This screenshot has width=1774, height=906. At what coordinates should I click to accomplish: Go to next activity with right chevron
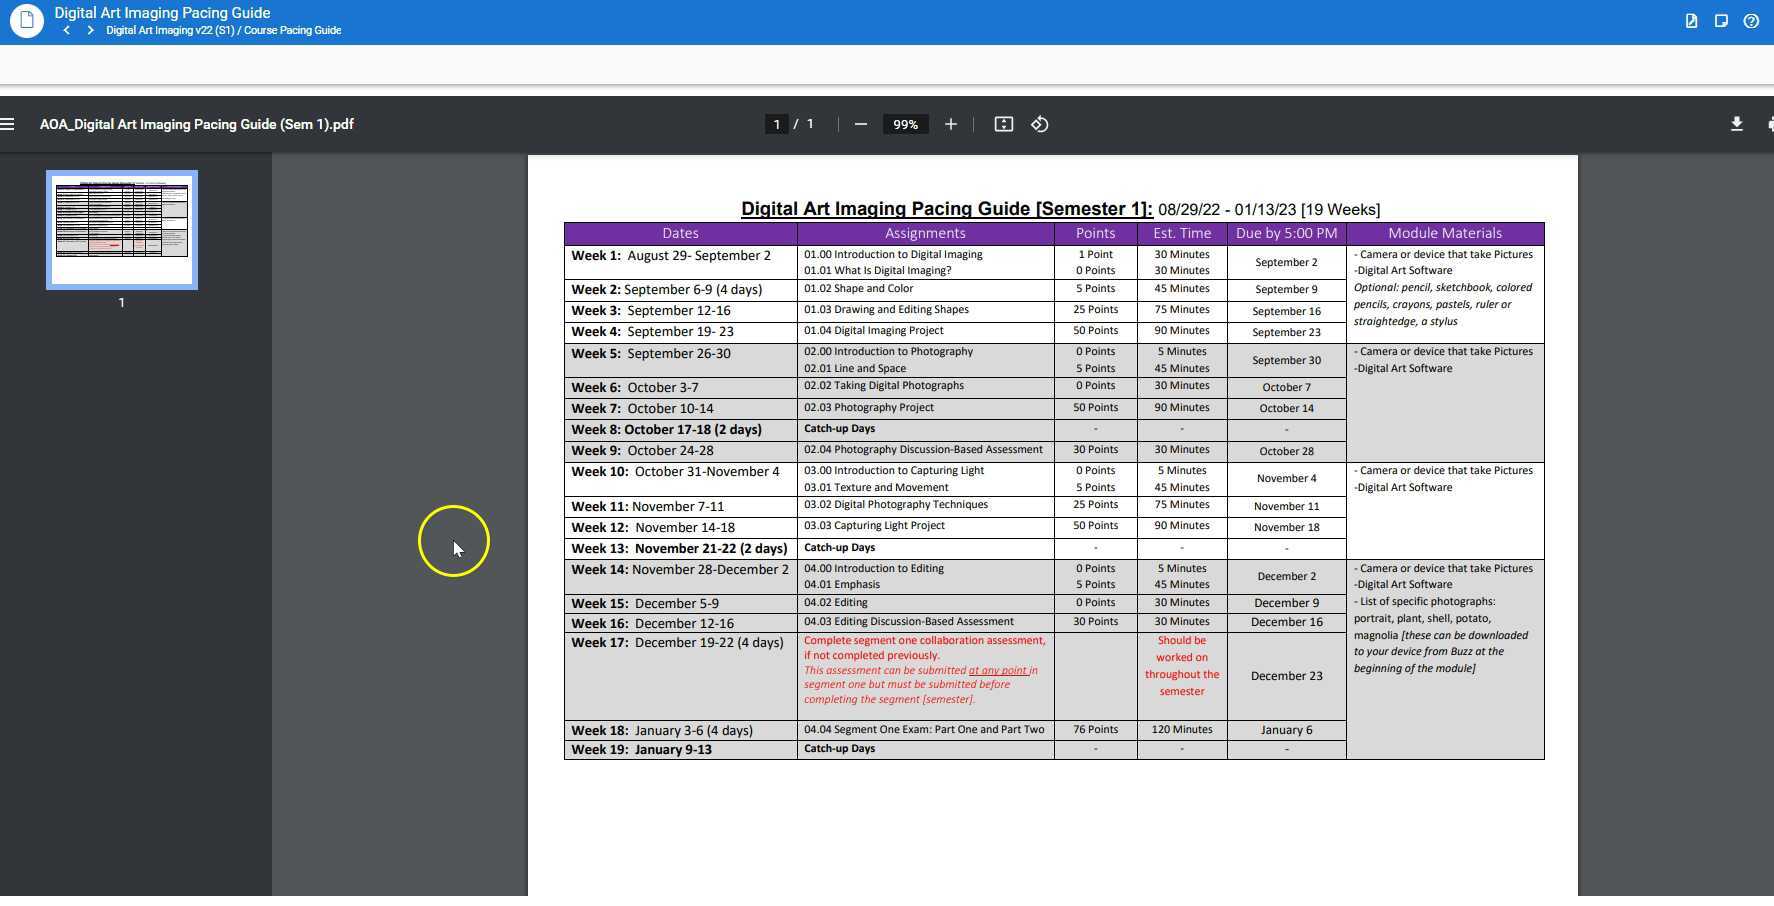(90, 30)
